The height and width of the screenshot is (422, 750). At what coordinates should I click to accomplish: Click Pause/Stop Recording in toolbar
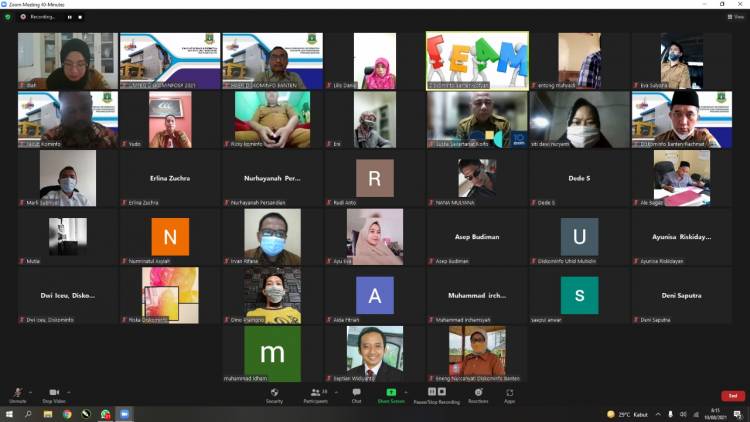click(x=437, y=393)
